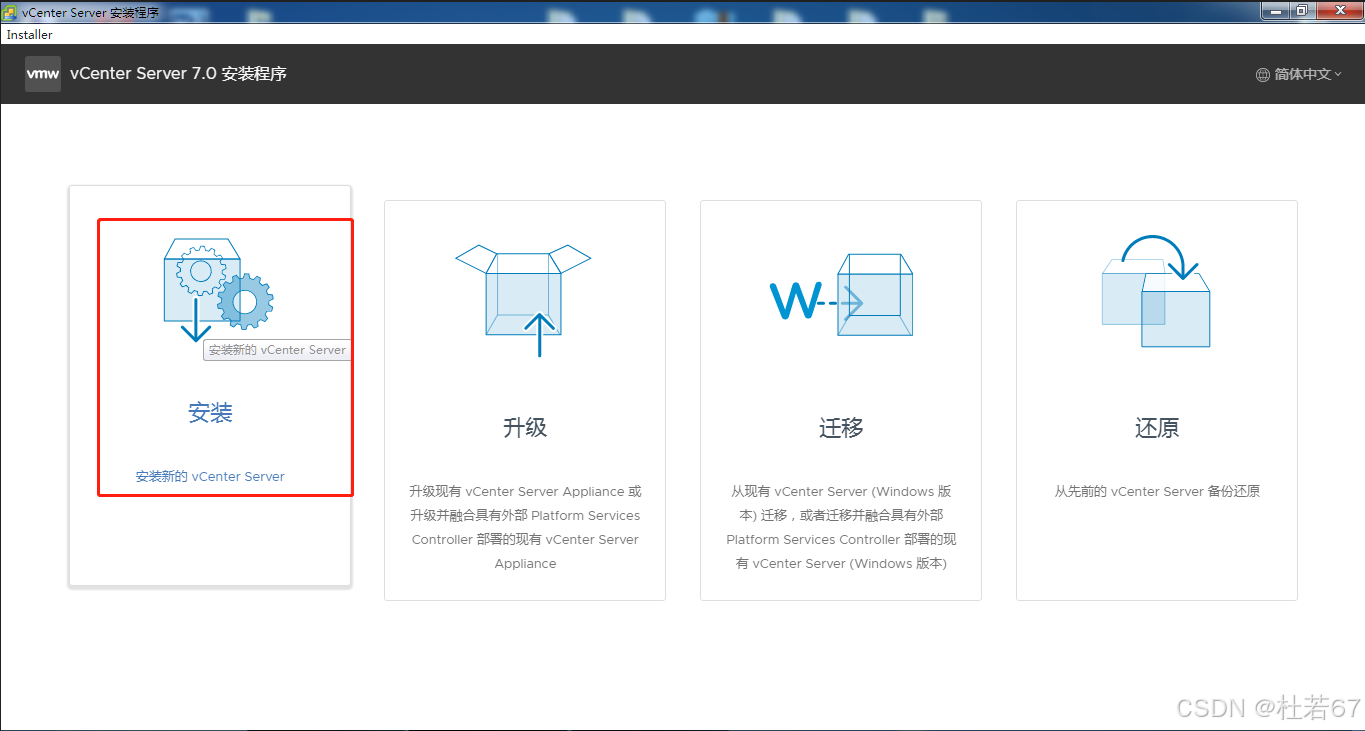Select the 安装 heading

pyautogui.click(x=210, y=413)
